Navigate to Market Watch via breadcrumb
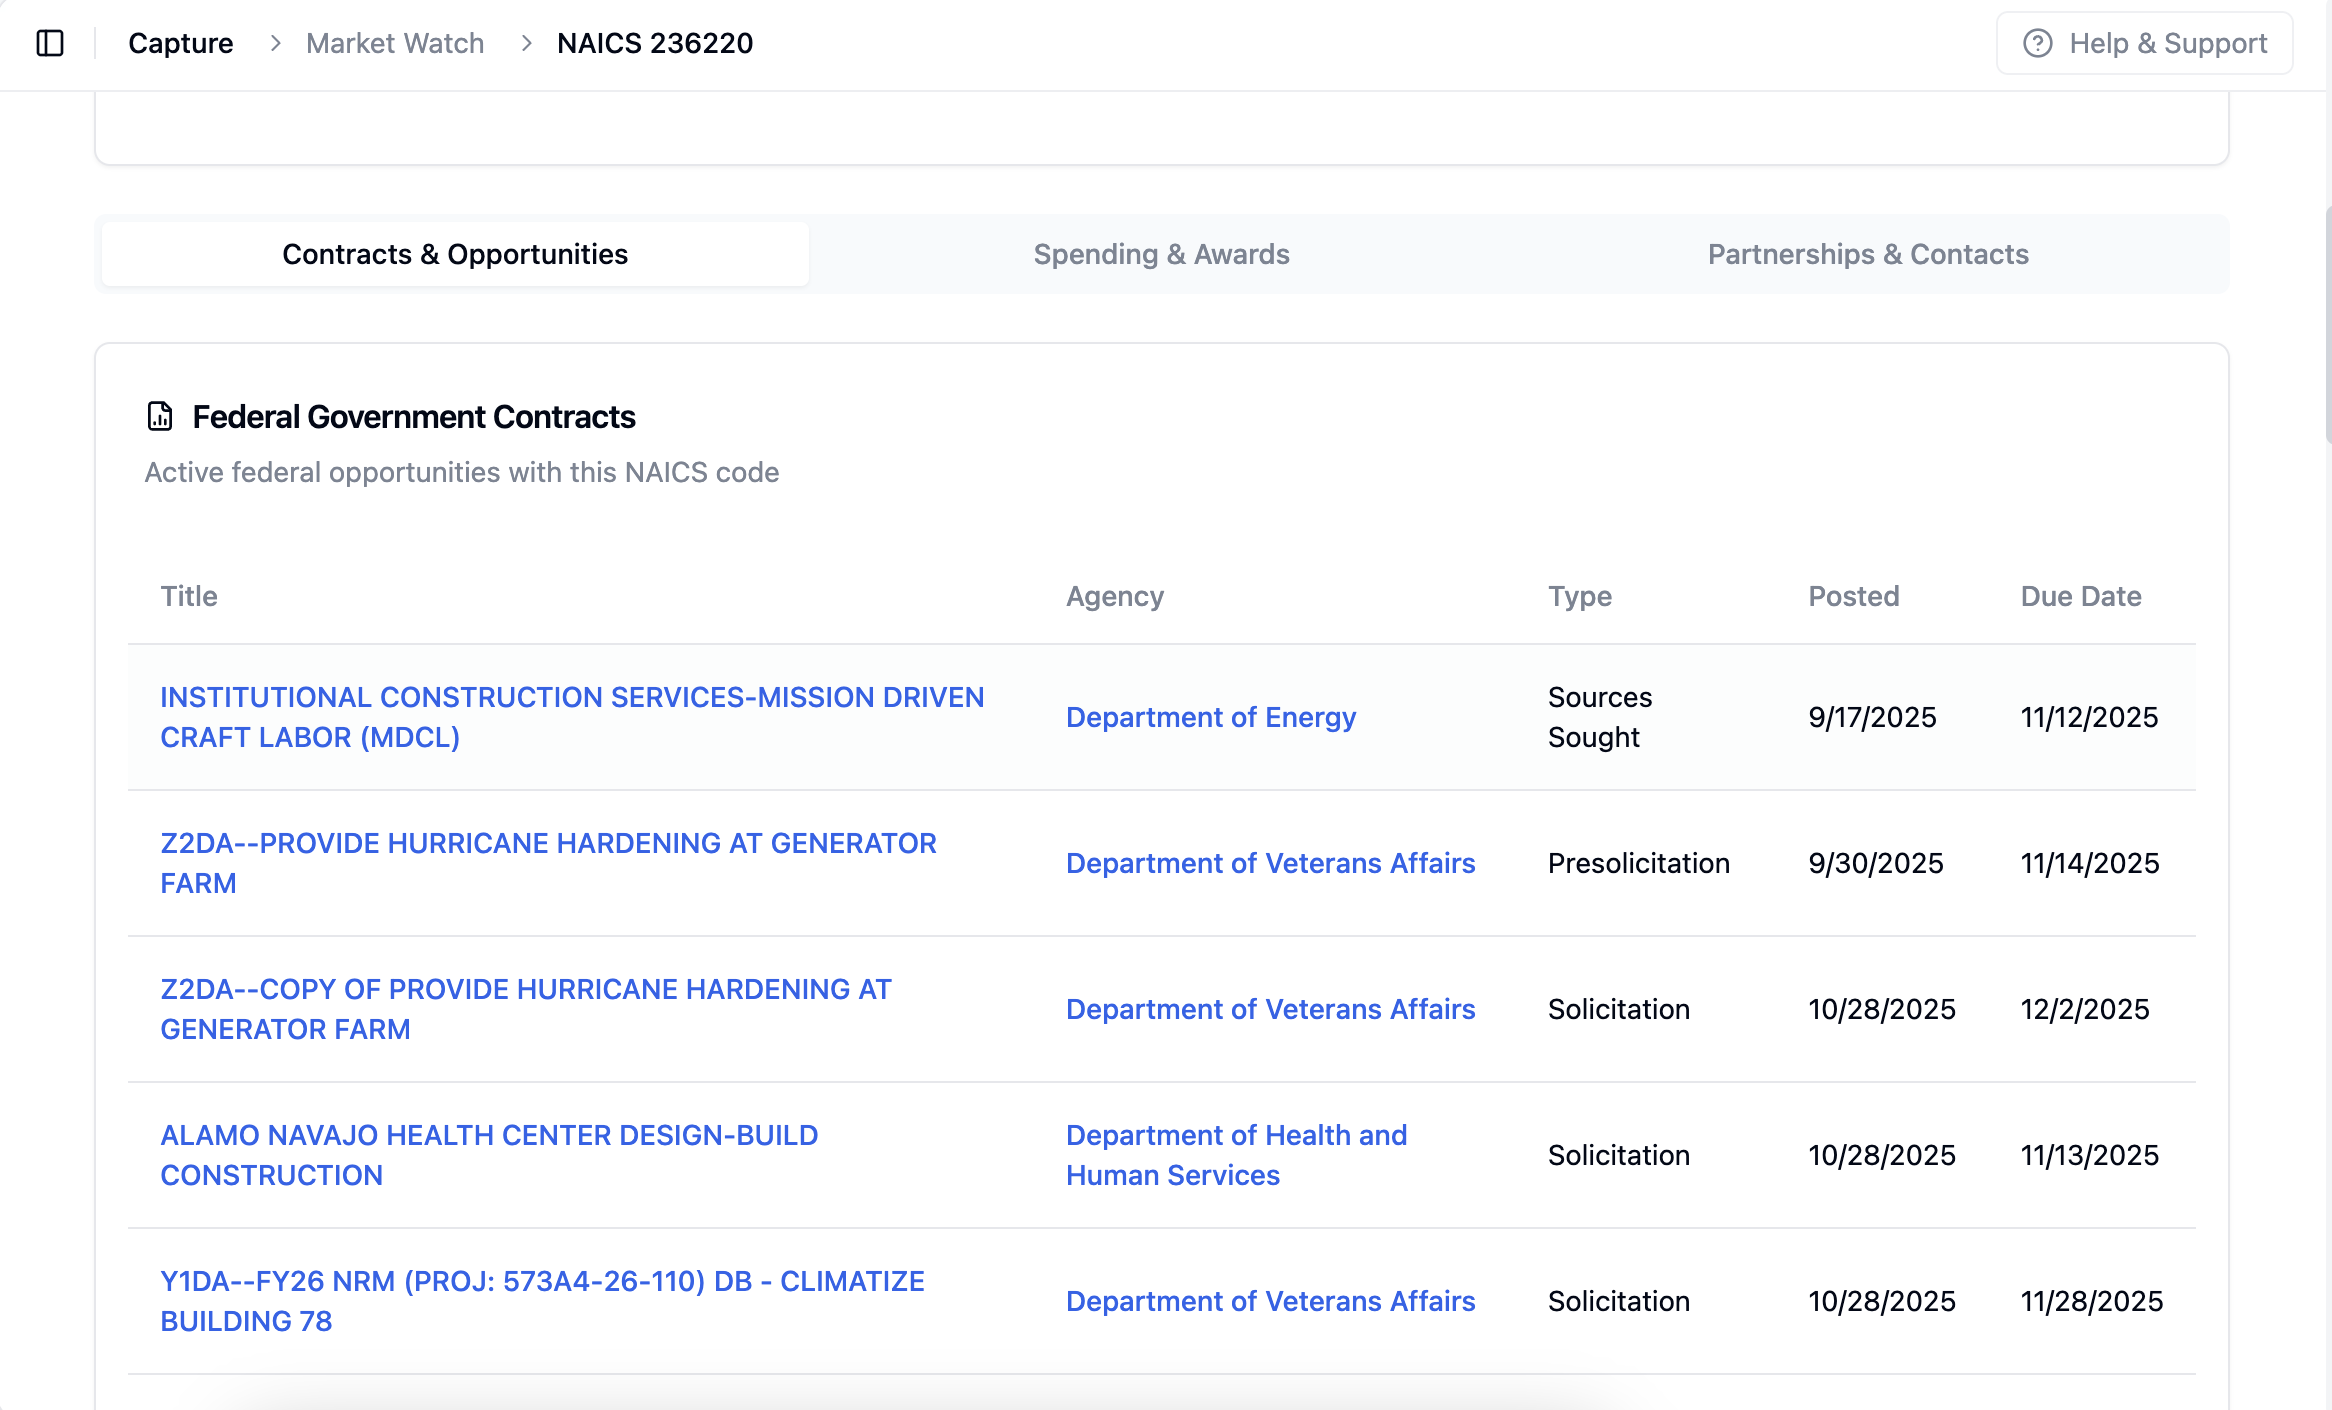Image resolution: width=2332 pixels, height=1410 pixels. click(x=394, y=43)
